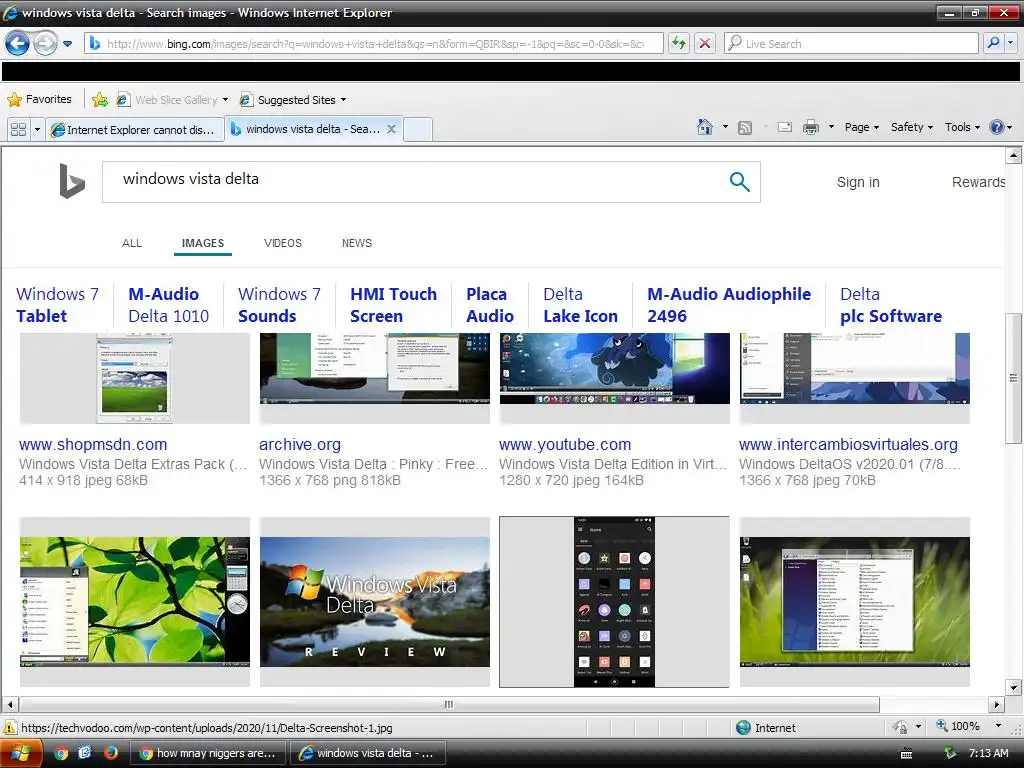Screen dimensions: 1024x768
Task: Click the 7:13 AM system clock
Action: (988, 753)
